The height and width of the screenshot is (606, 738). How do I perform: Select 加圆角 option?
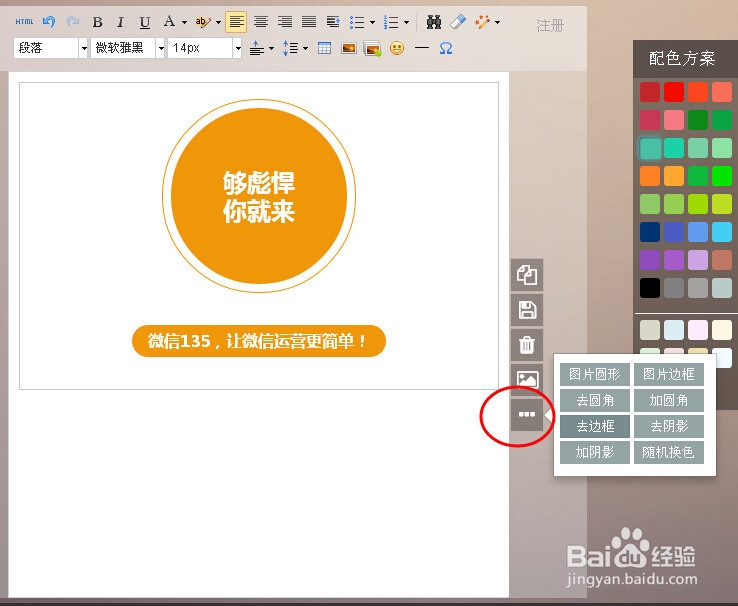[x=669, y=400]
